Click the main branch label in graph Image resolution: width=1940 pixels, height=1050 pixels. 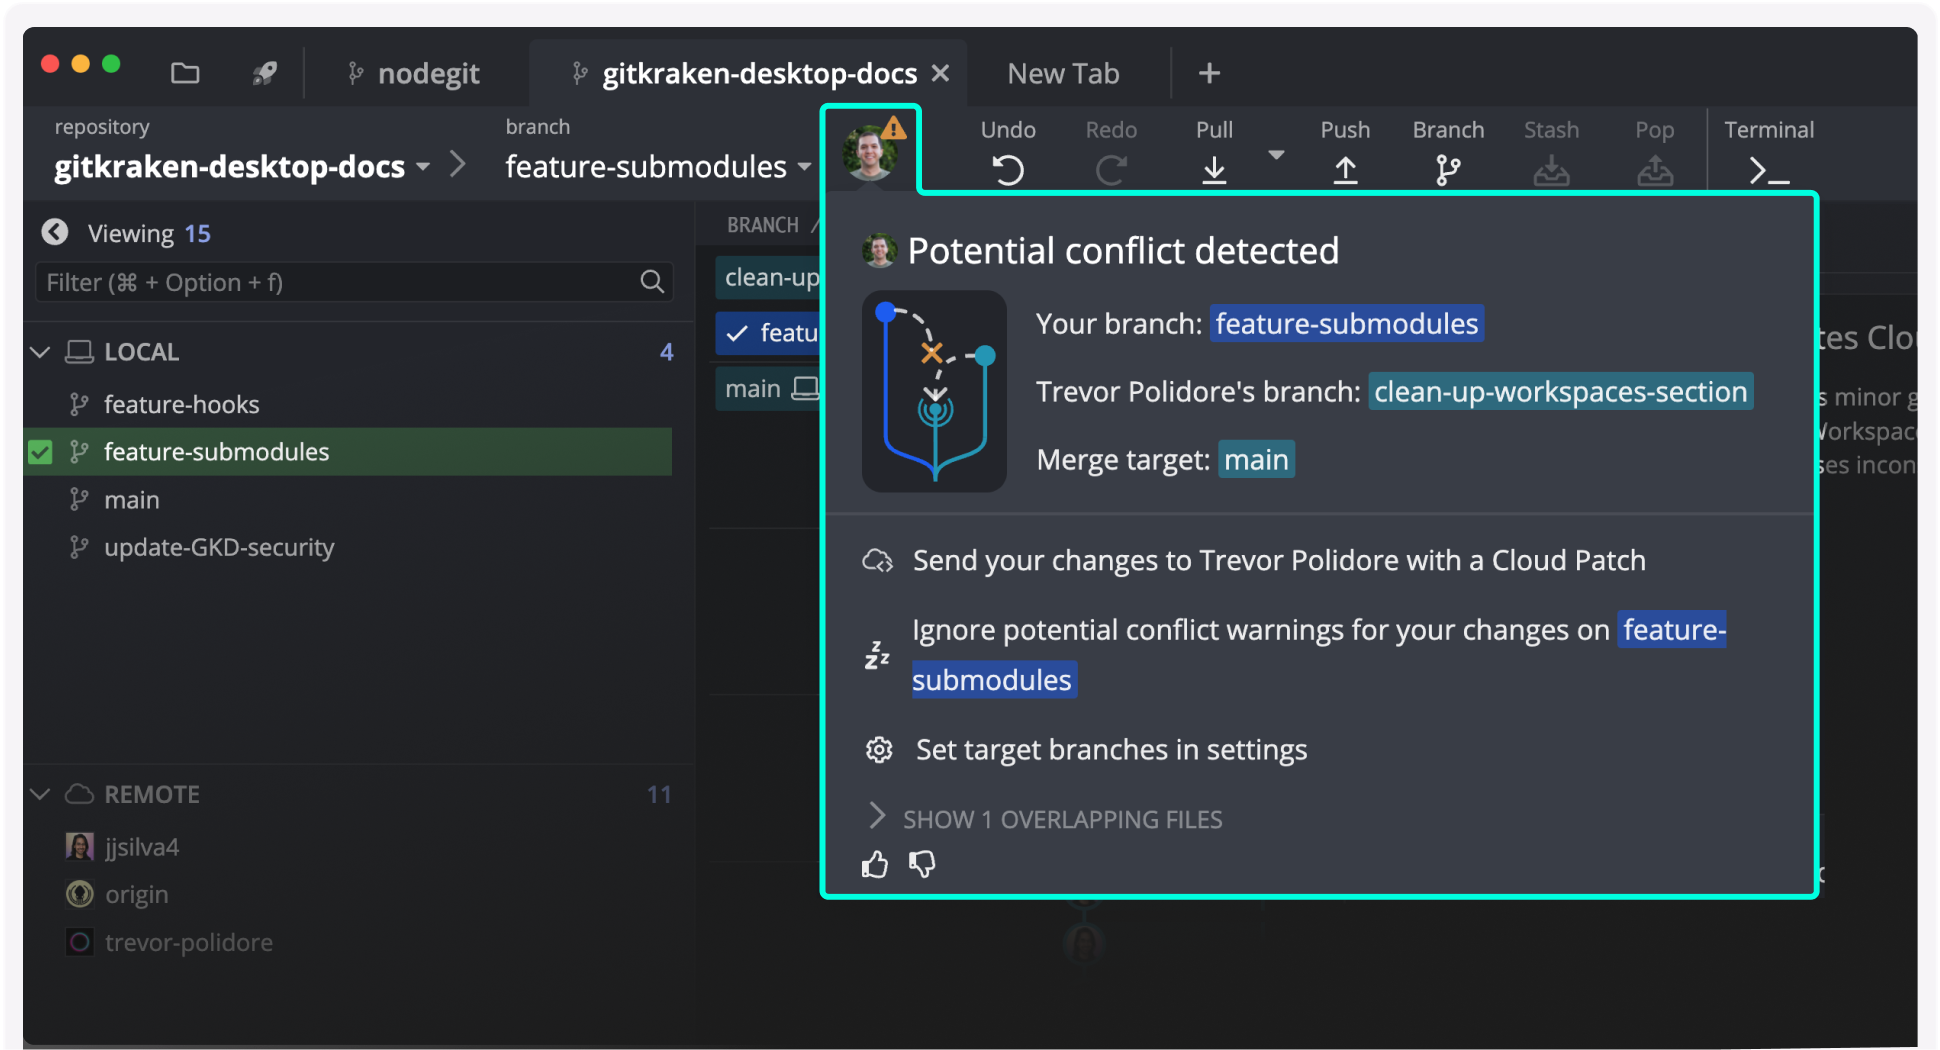(768, 389)
